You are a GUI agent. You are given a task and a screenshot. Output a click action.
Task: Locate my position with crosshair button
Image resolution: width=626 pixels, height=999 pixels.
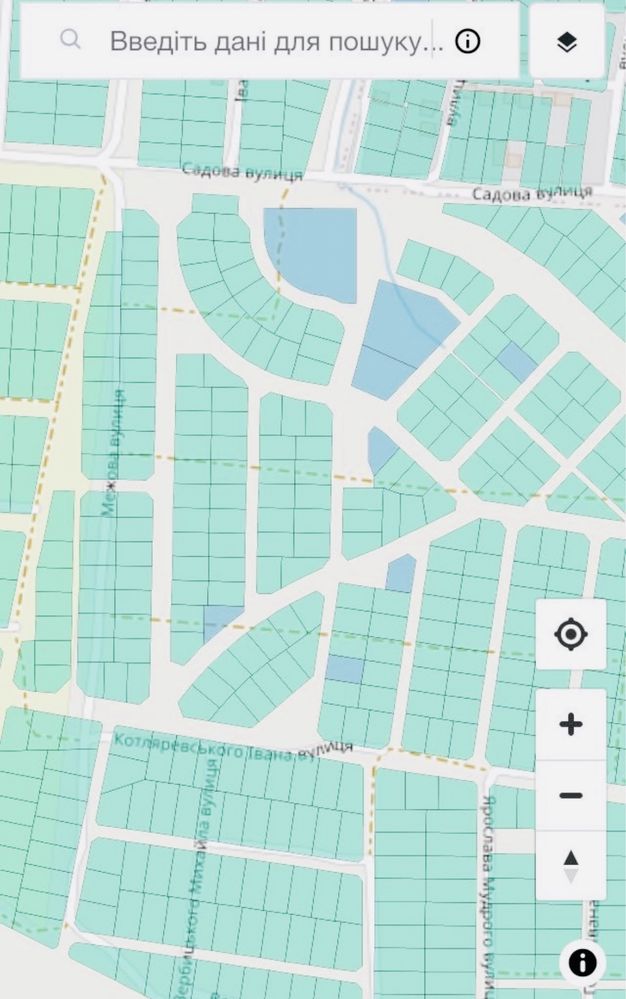571,634
